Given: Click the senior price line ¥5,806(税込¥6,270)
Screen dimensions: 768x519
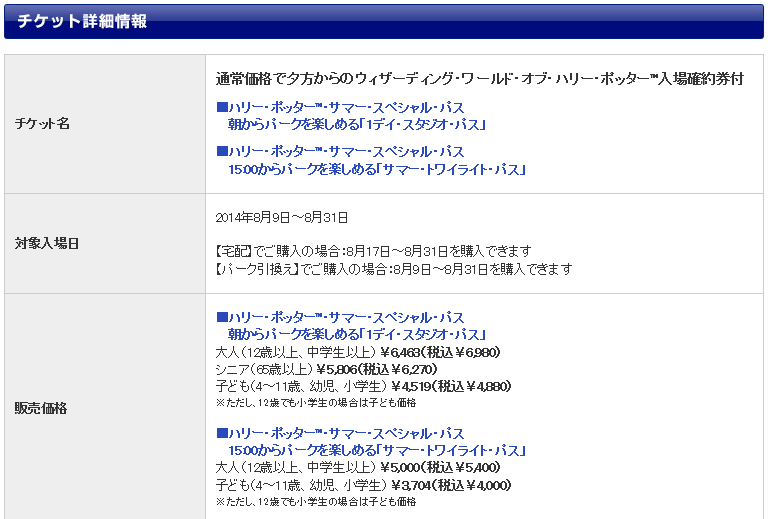Looking at the screenshot, I should [x=377, y=369].
